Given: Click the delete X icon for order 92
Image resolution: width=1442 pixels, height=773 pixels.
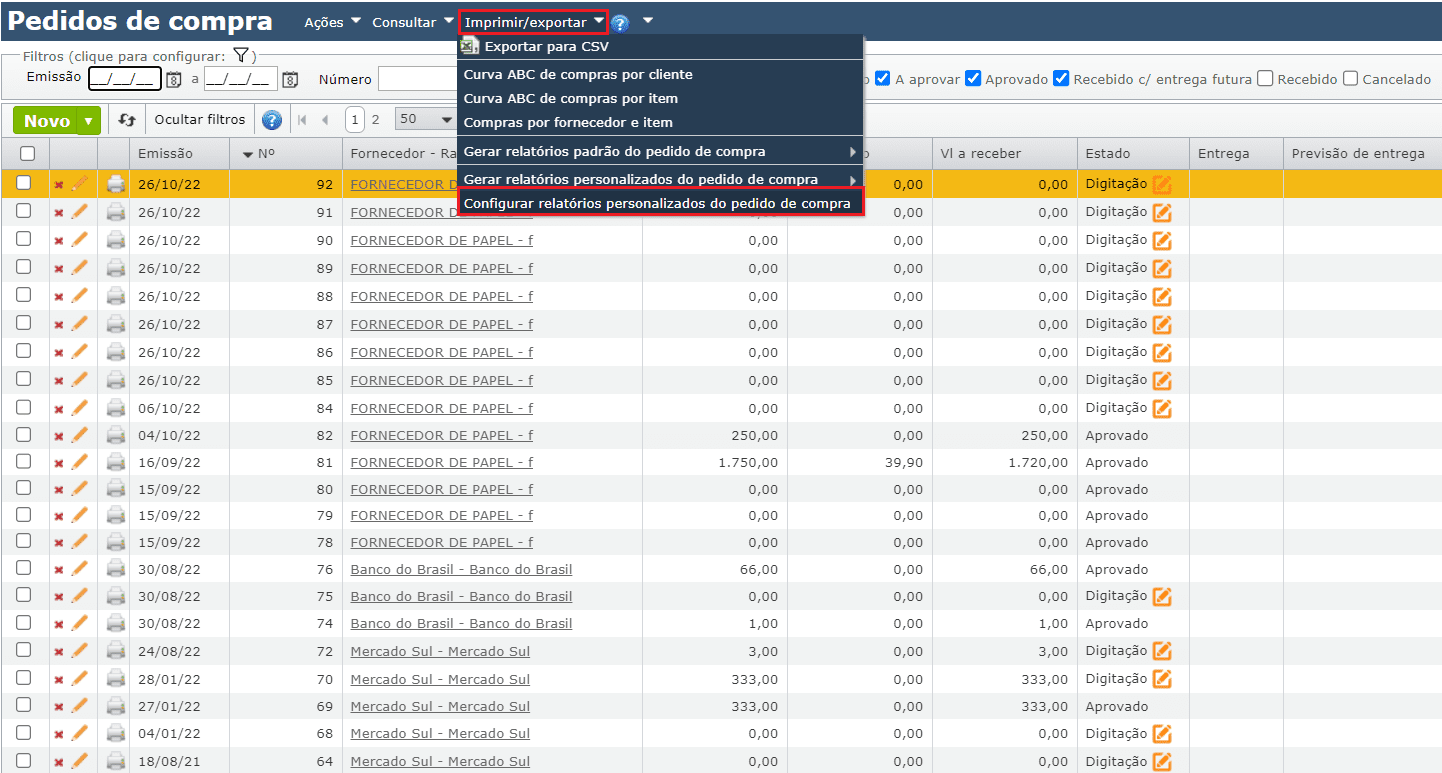Looking at the screenshot, I should tap(58, 185).
